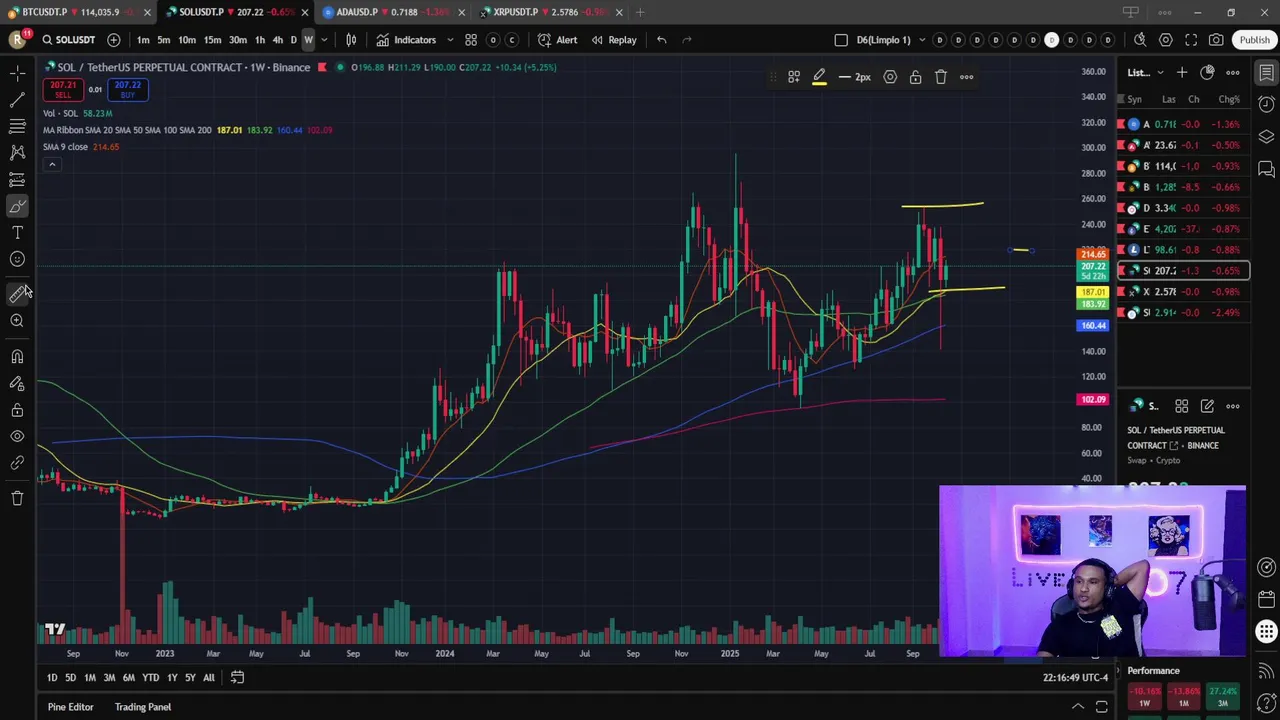Image resolution: width=1280 pixels, height=720 pixels.
Task: Open the Alerts panel clock icon
Action: (x=1266, y=104)
